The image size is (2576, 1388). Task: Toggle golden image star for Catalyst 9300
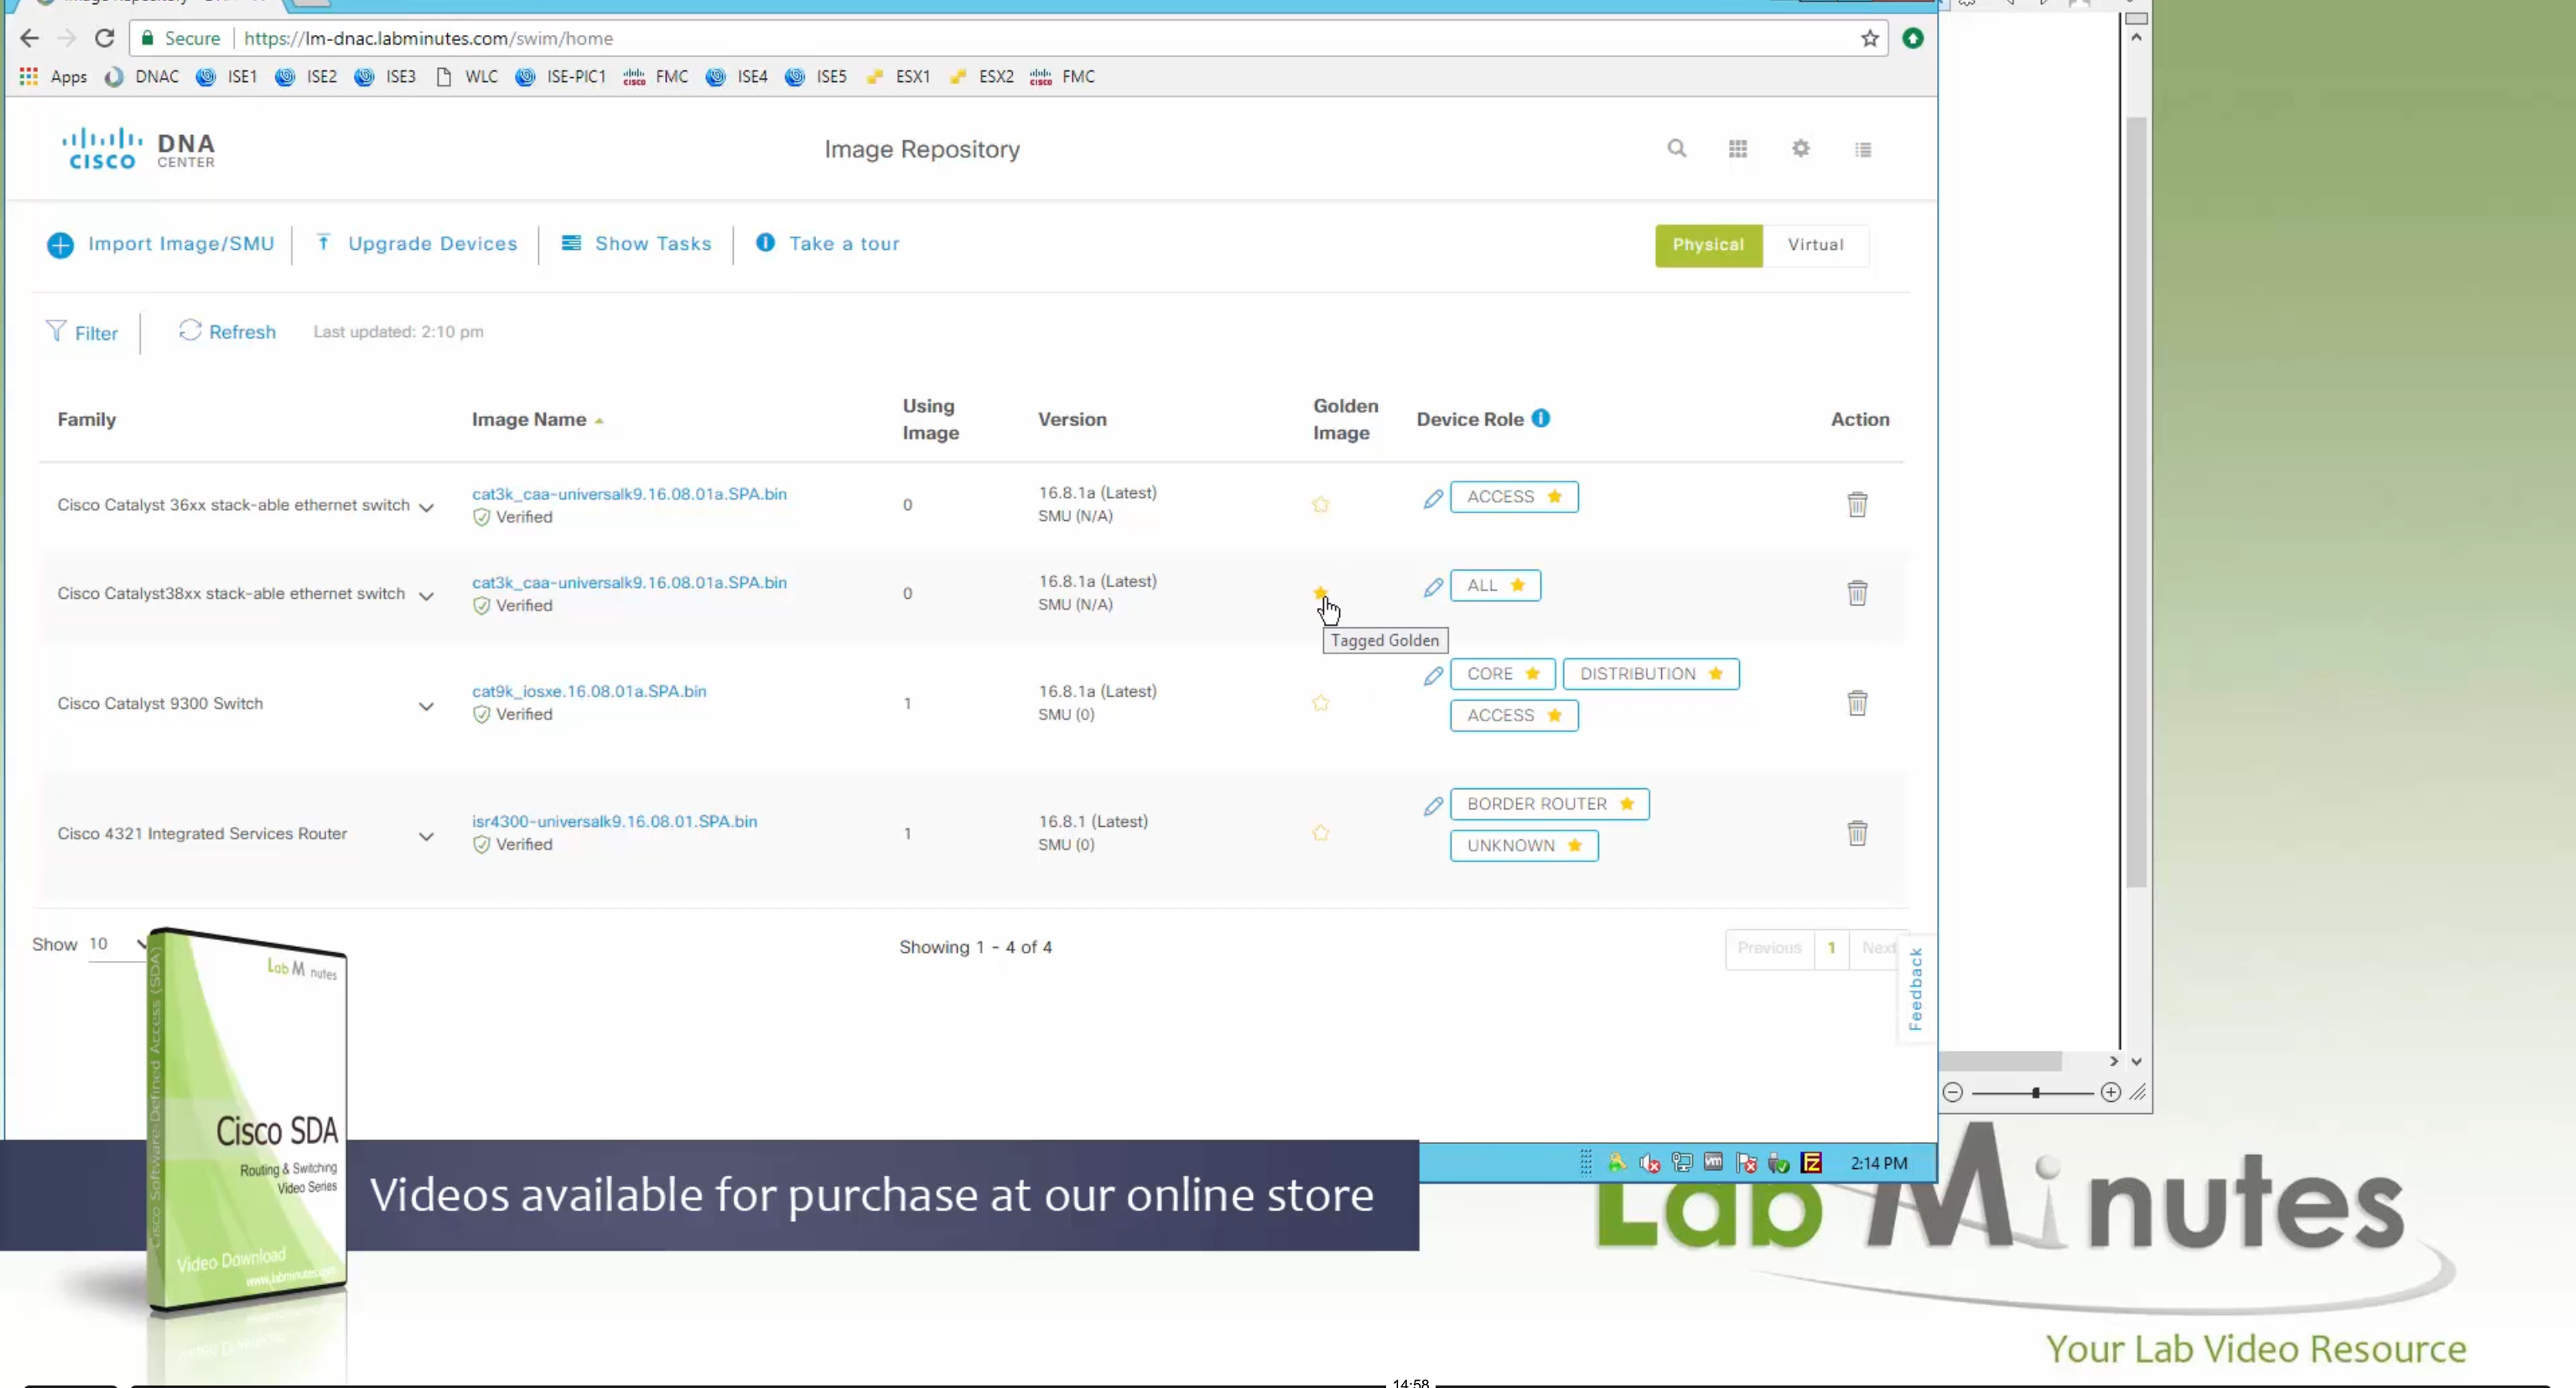pyautogui.click(x=1320, y=703)
